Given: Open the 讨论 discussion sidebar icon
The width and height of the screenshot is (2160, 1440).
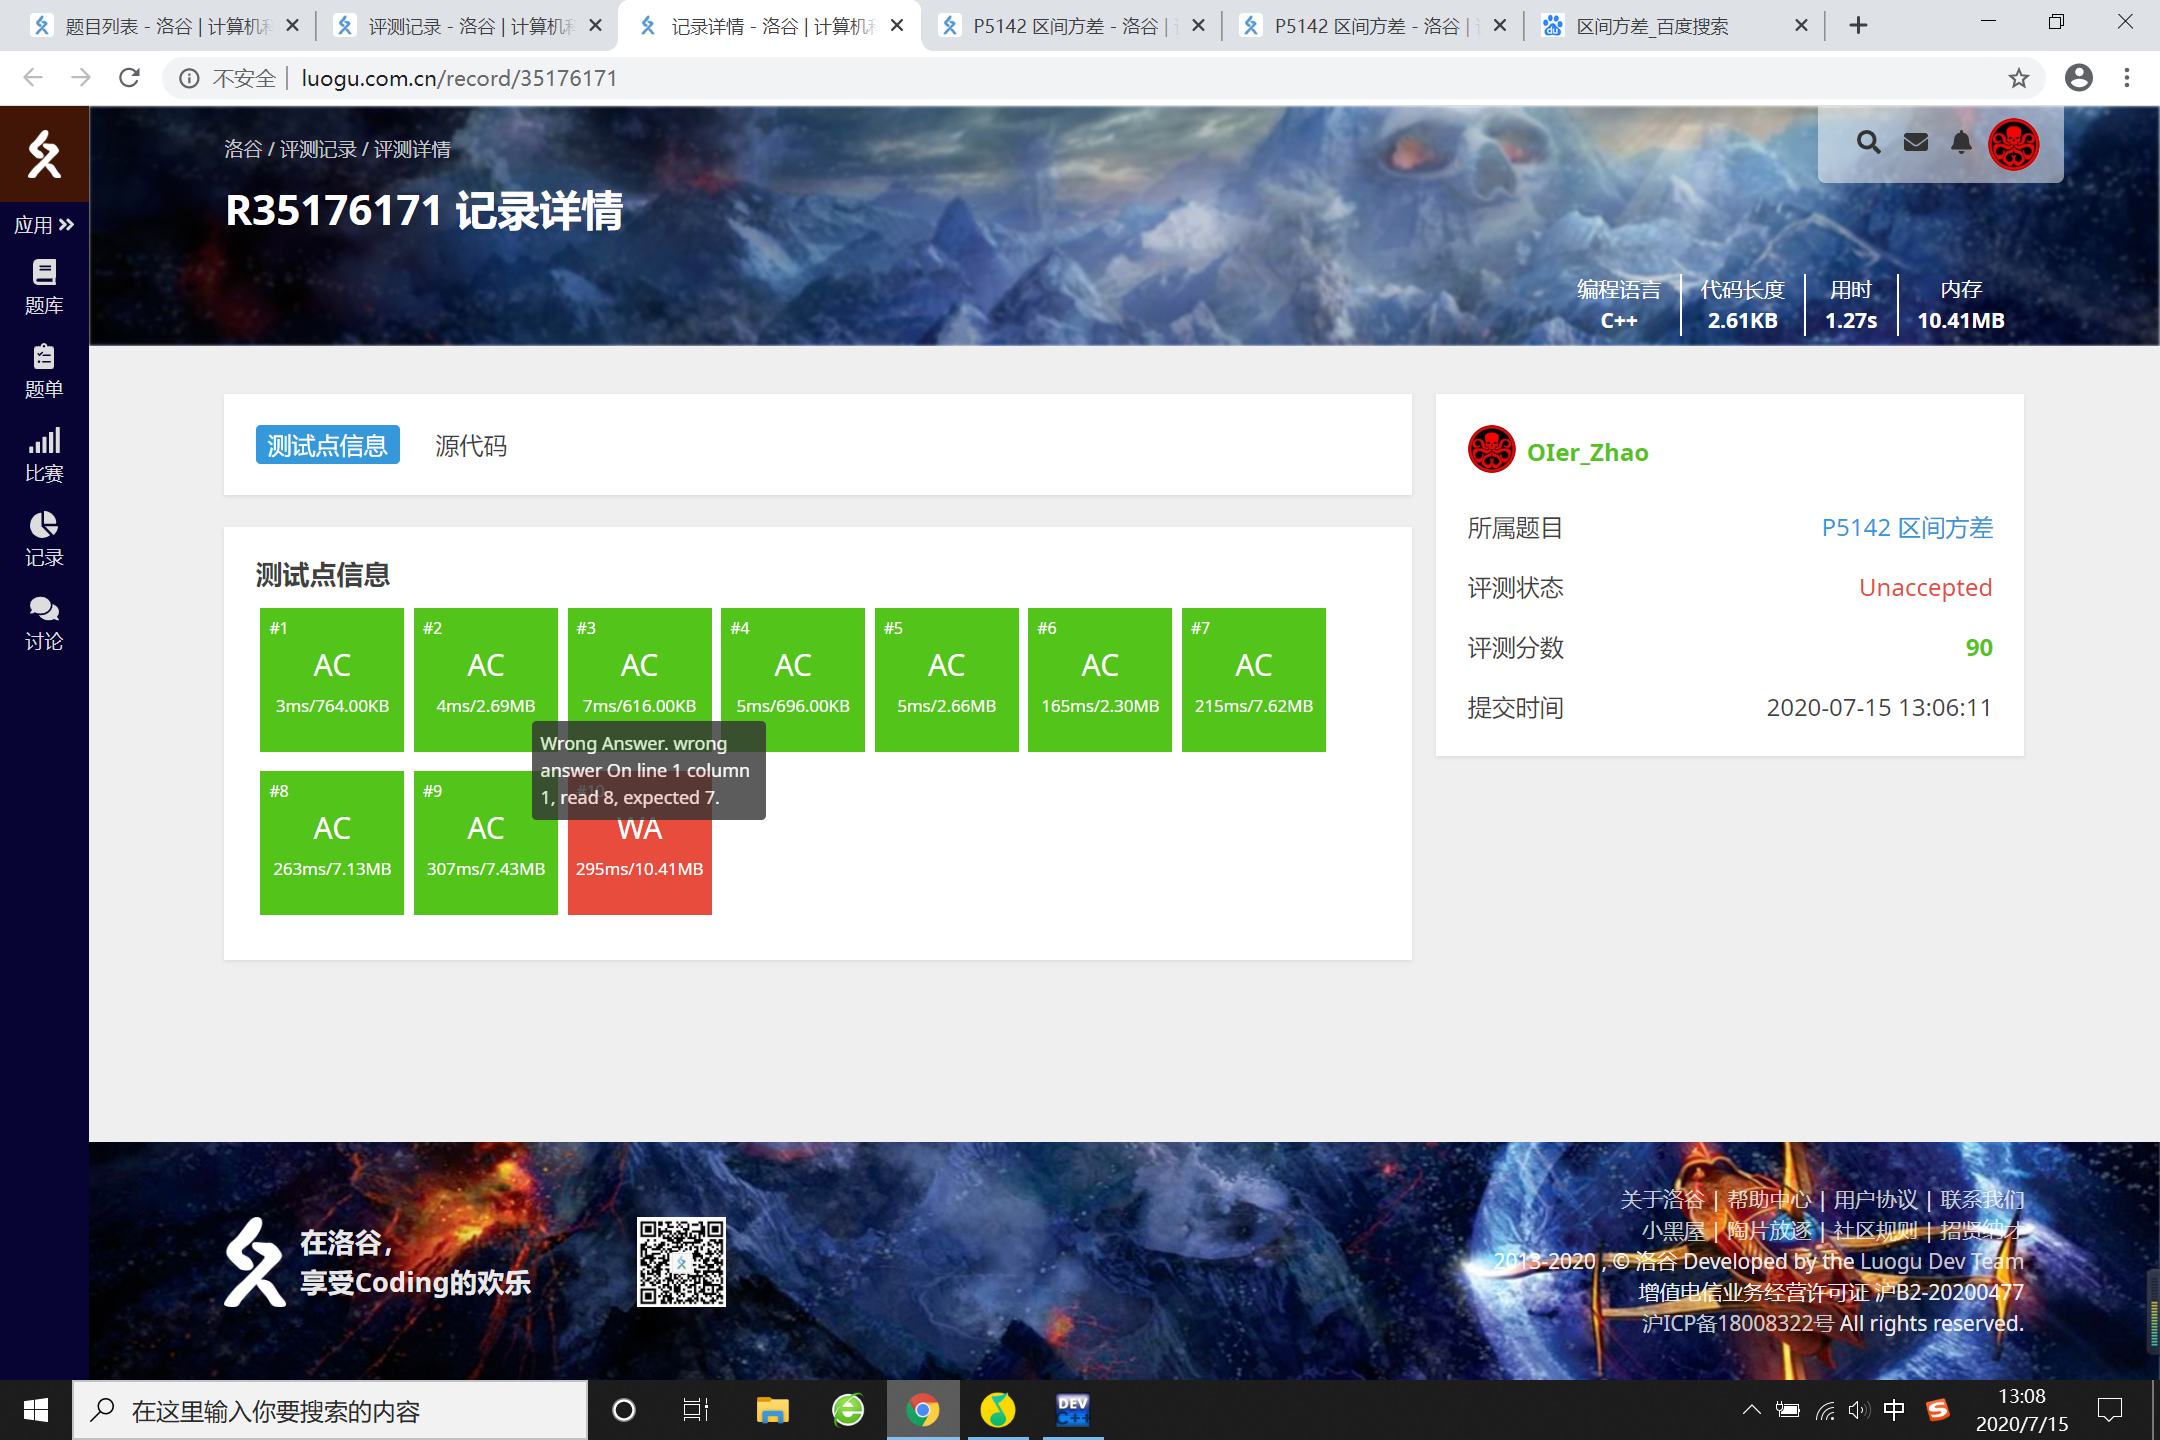Looking at the screenshot, I should (44, 622).
